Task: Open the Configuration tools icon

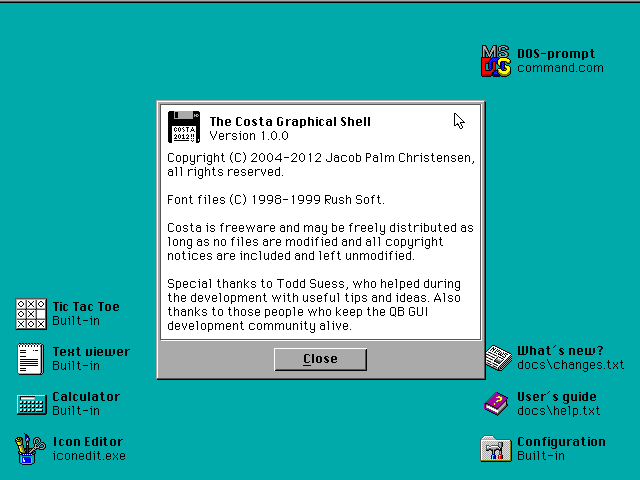Action: (497, 449)
